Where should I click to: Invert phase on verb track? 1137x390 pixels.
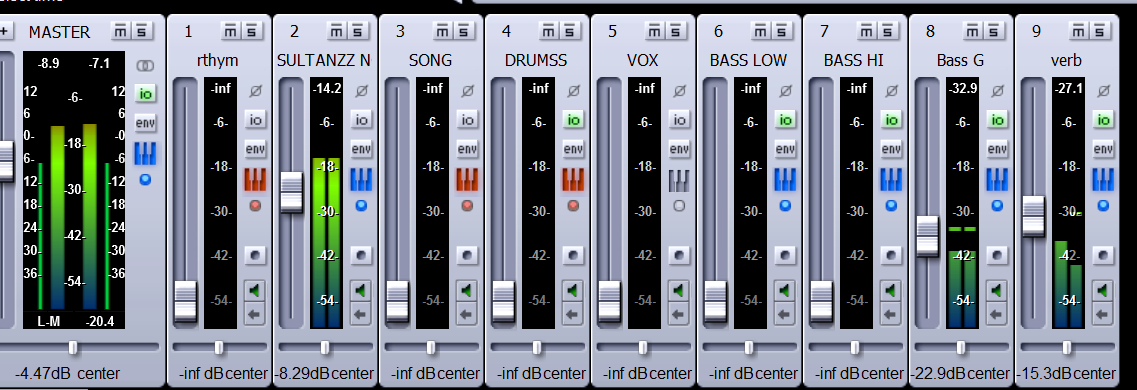coord(1104,91)
